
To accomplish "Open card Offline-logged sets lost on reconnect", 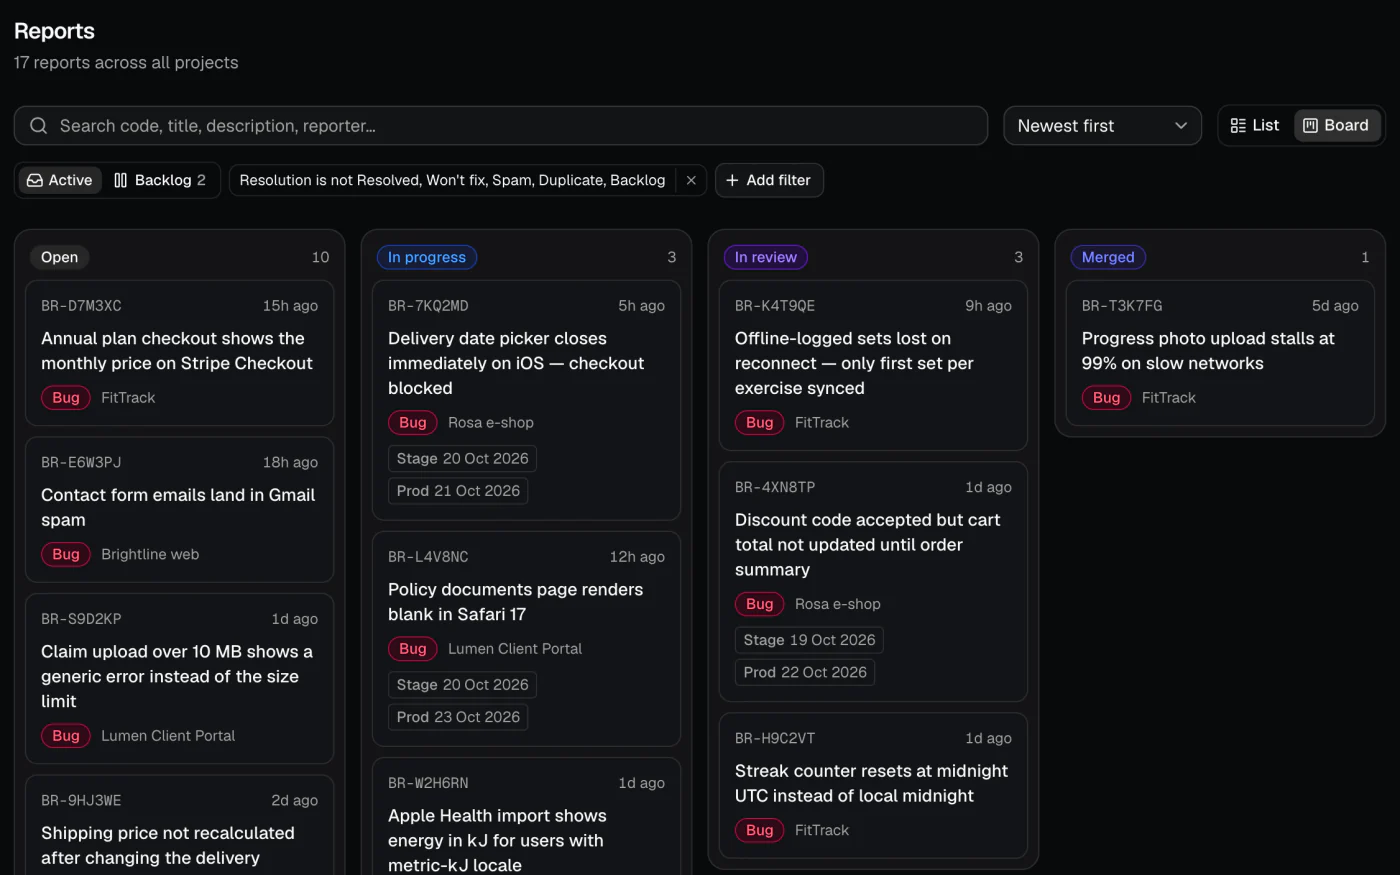I will click(873, 366).
